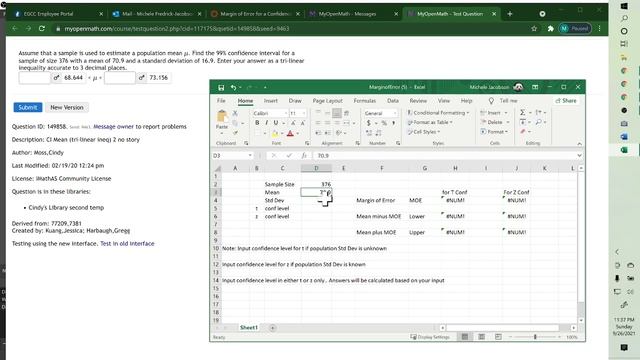Toggle Bold formatting in Excel
This screenshot has width=640, height=360.
click(x=257, y=123)
